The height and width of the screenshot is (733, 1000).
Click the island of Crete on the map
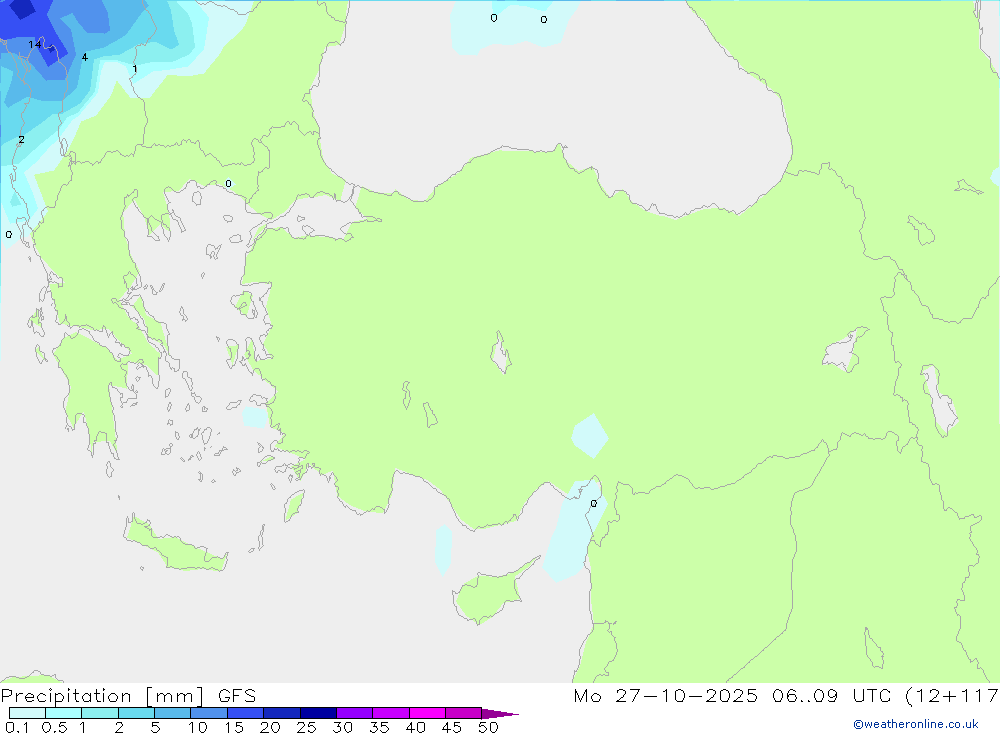click(x=175, y=544)
